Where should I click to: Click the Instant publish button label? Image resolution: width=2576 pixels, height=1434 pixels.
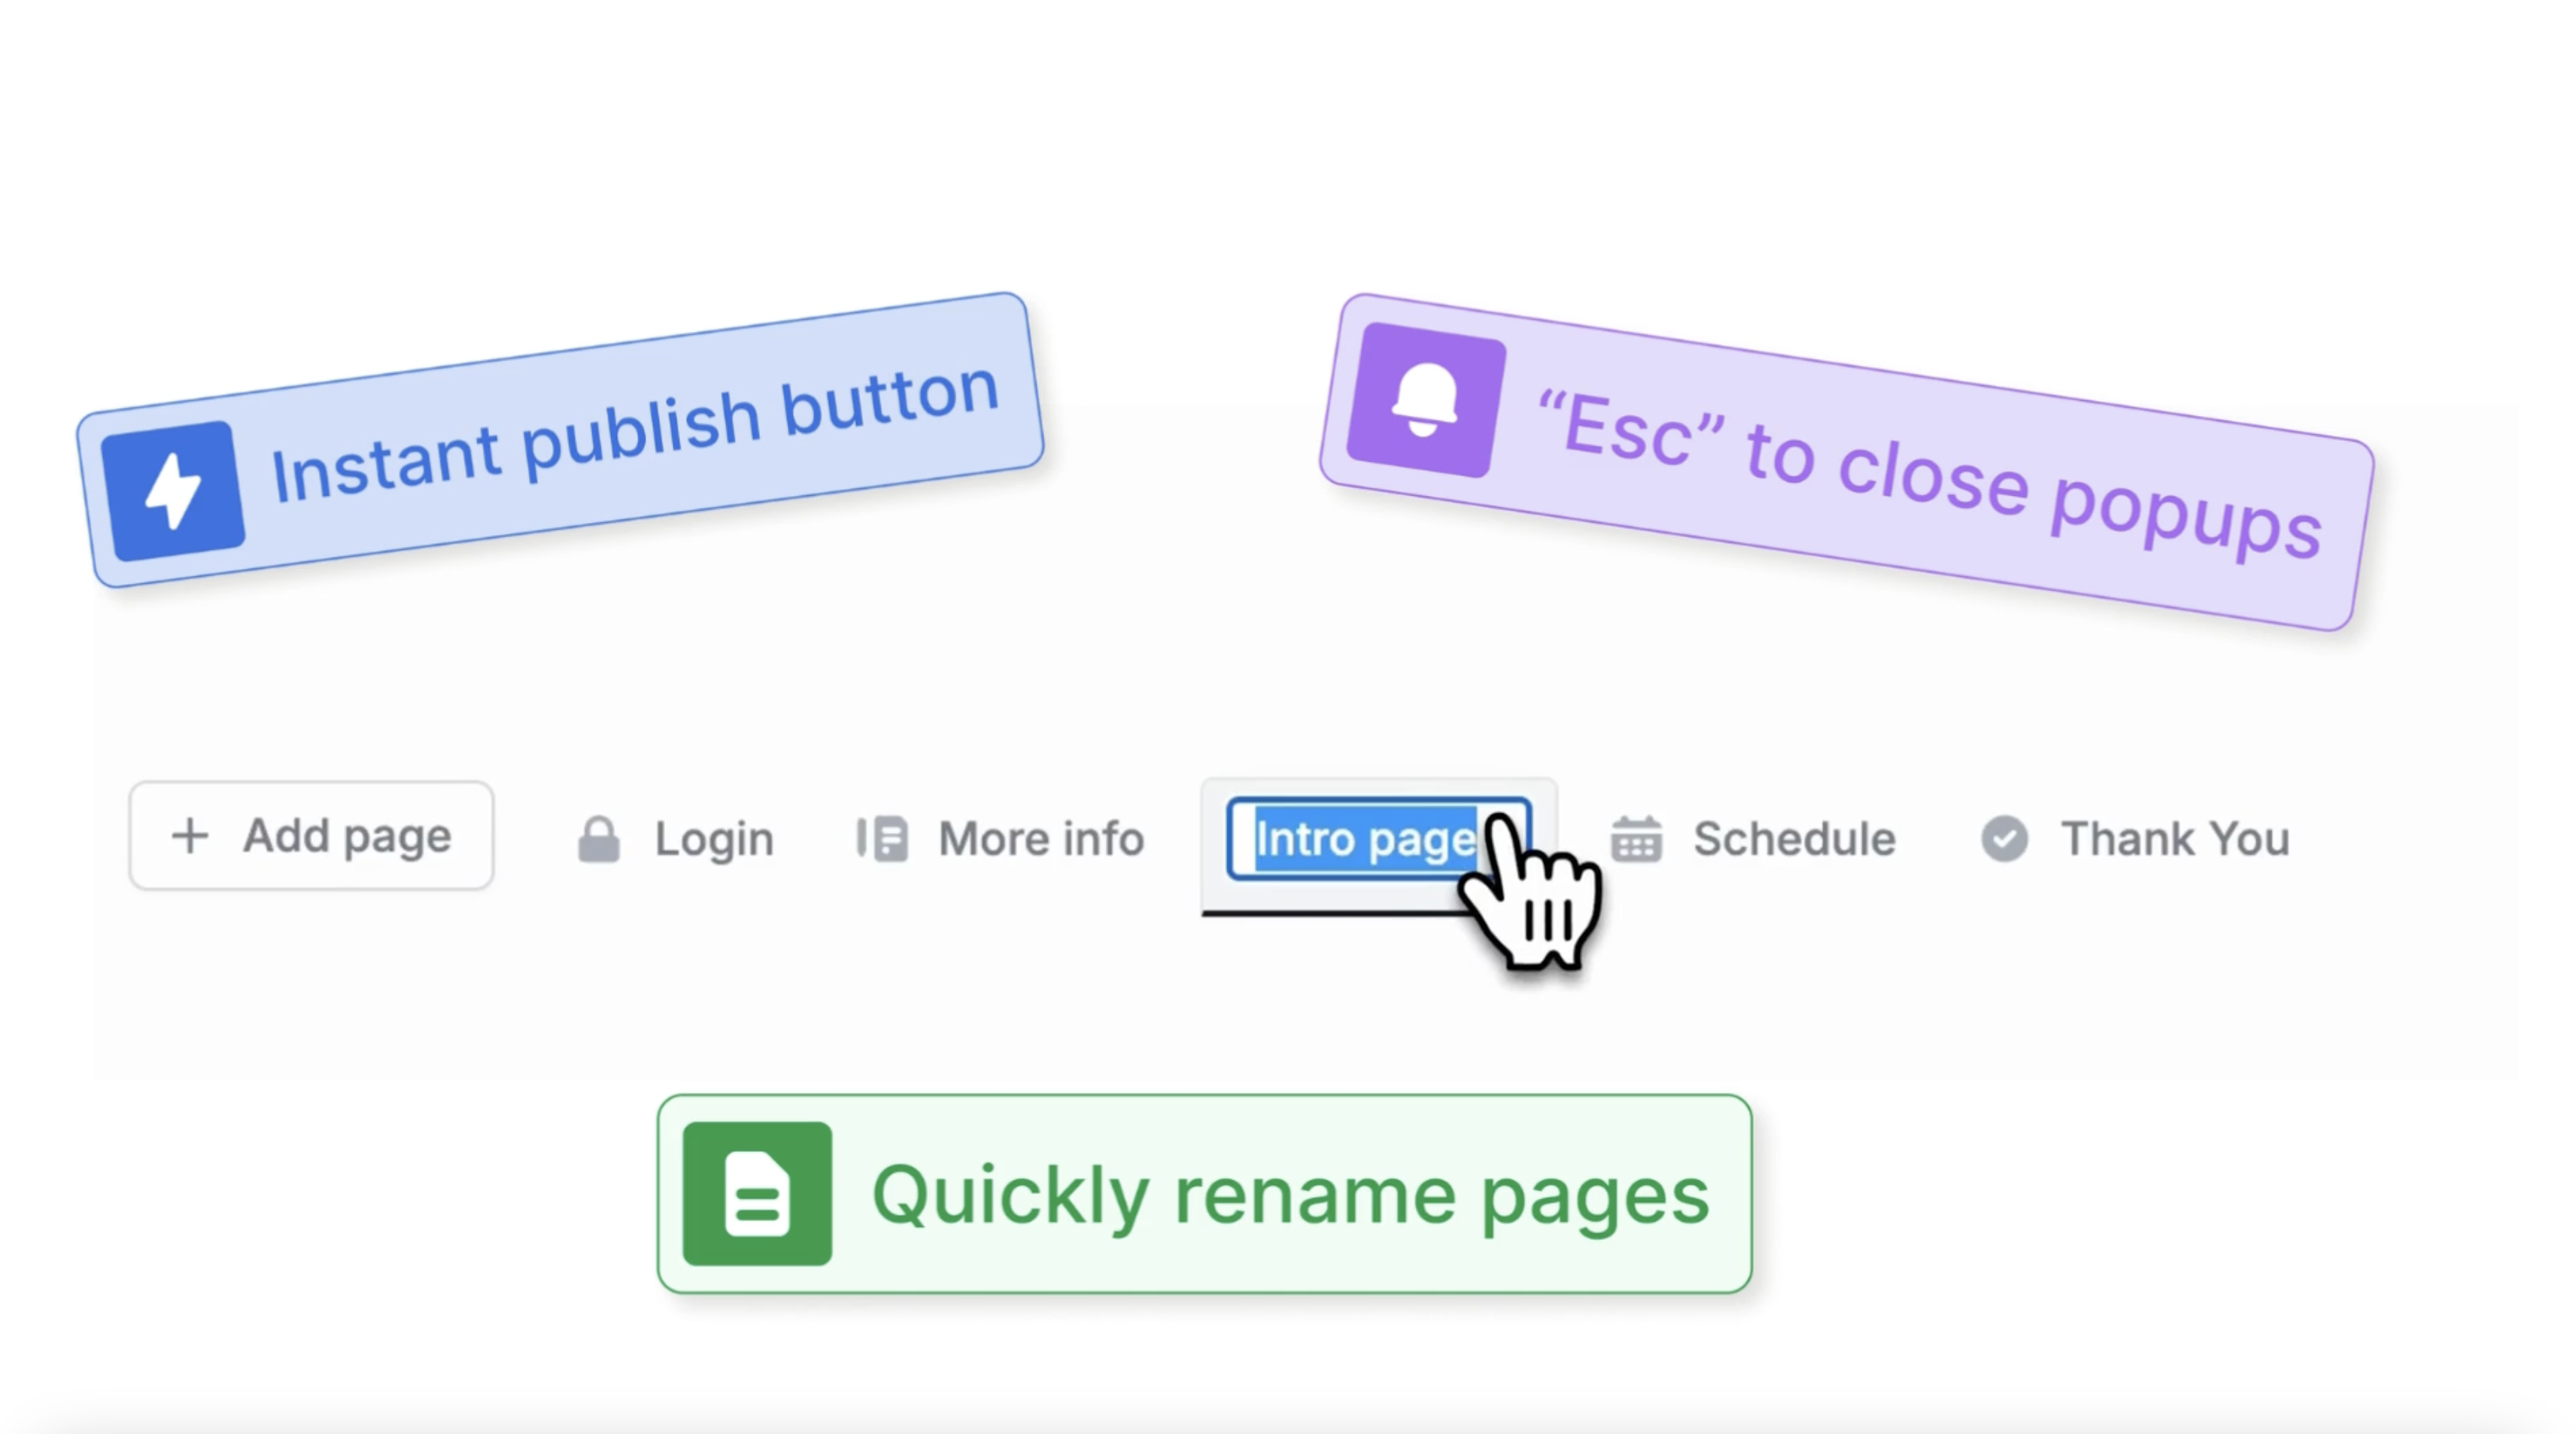pyautogui.click(x=635, y=434)
